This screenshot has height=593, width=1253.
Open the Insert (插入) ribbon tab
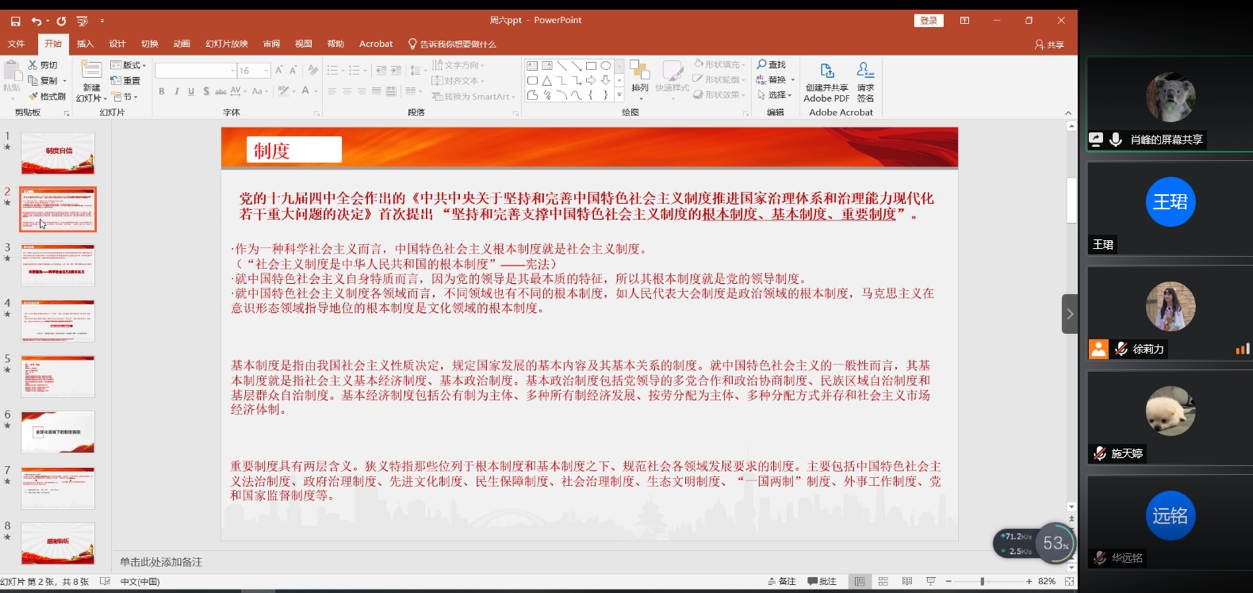point(85,44)
